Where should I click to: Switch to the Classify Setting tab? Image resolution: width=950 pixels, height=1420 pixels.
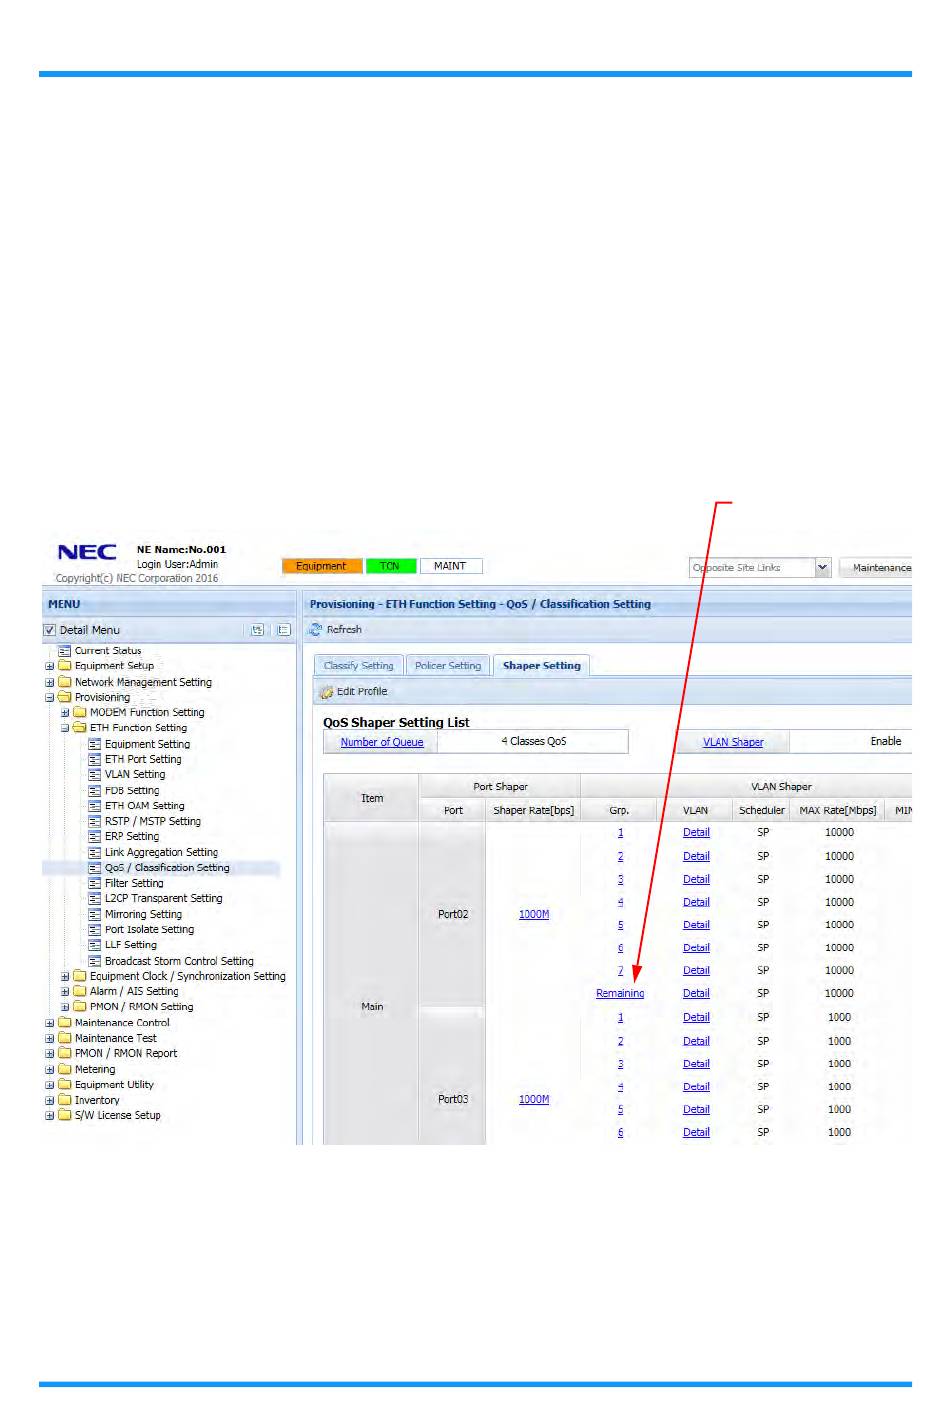pyautogui.click(x=359, y=666)
